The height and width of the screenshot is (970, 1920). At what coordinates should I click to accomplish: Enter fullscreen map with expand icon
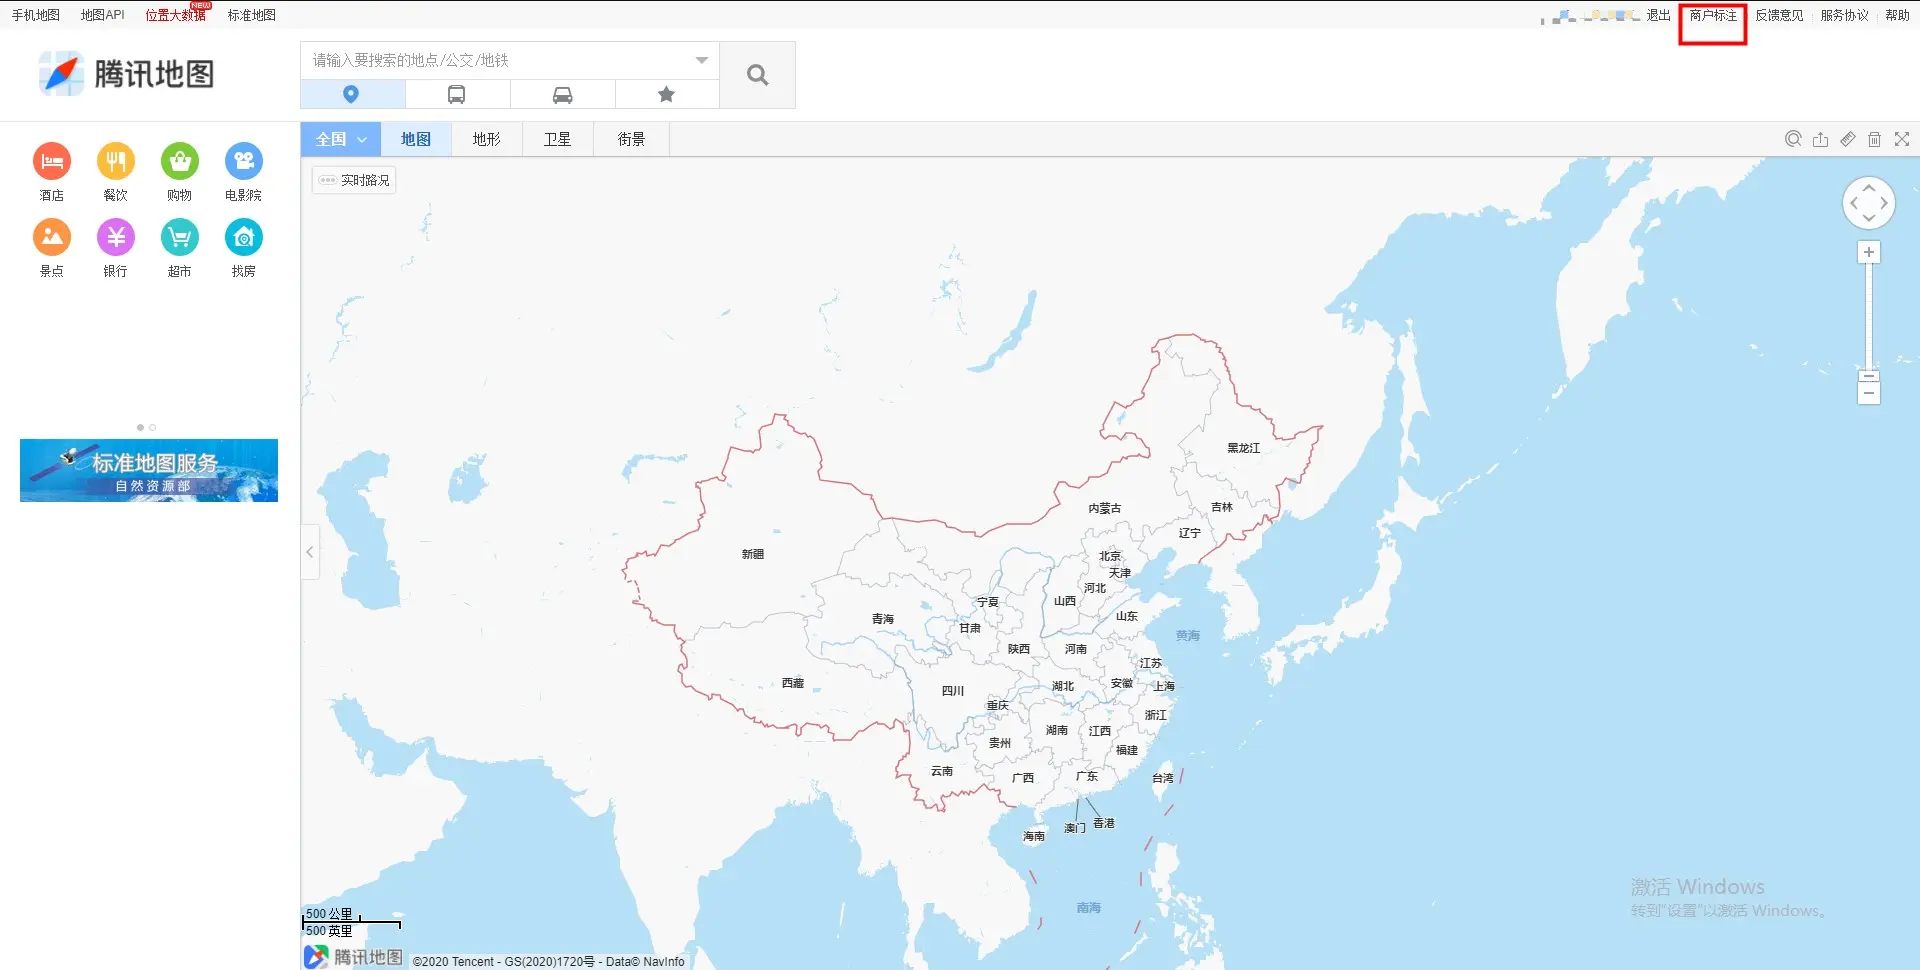(1902, 140)
